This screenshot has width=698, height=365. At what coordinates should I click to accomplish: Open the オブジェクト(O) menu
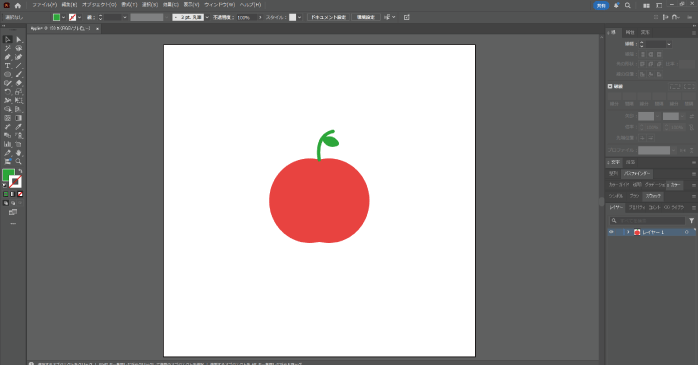click(x=99, y=5)
